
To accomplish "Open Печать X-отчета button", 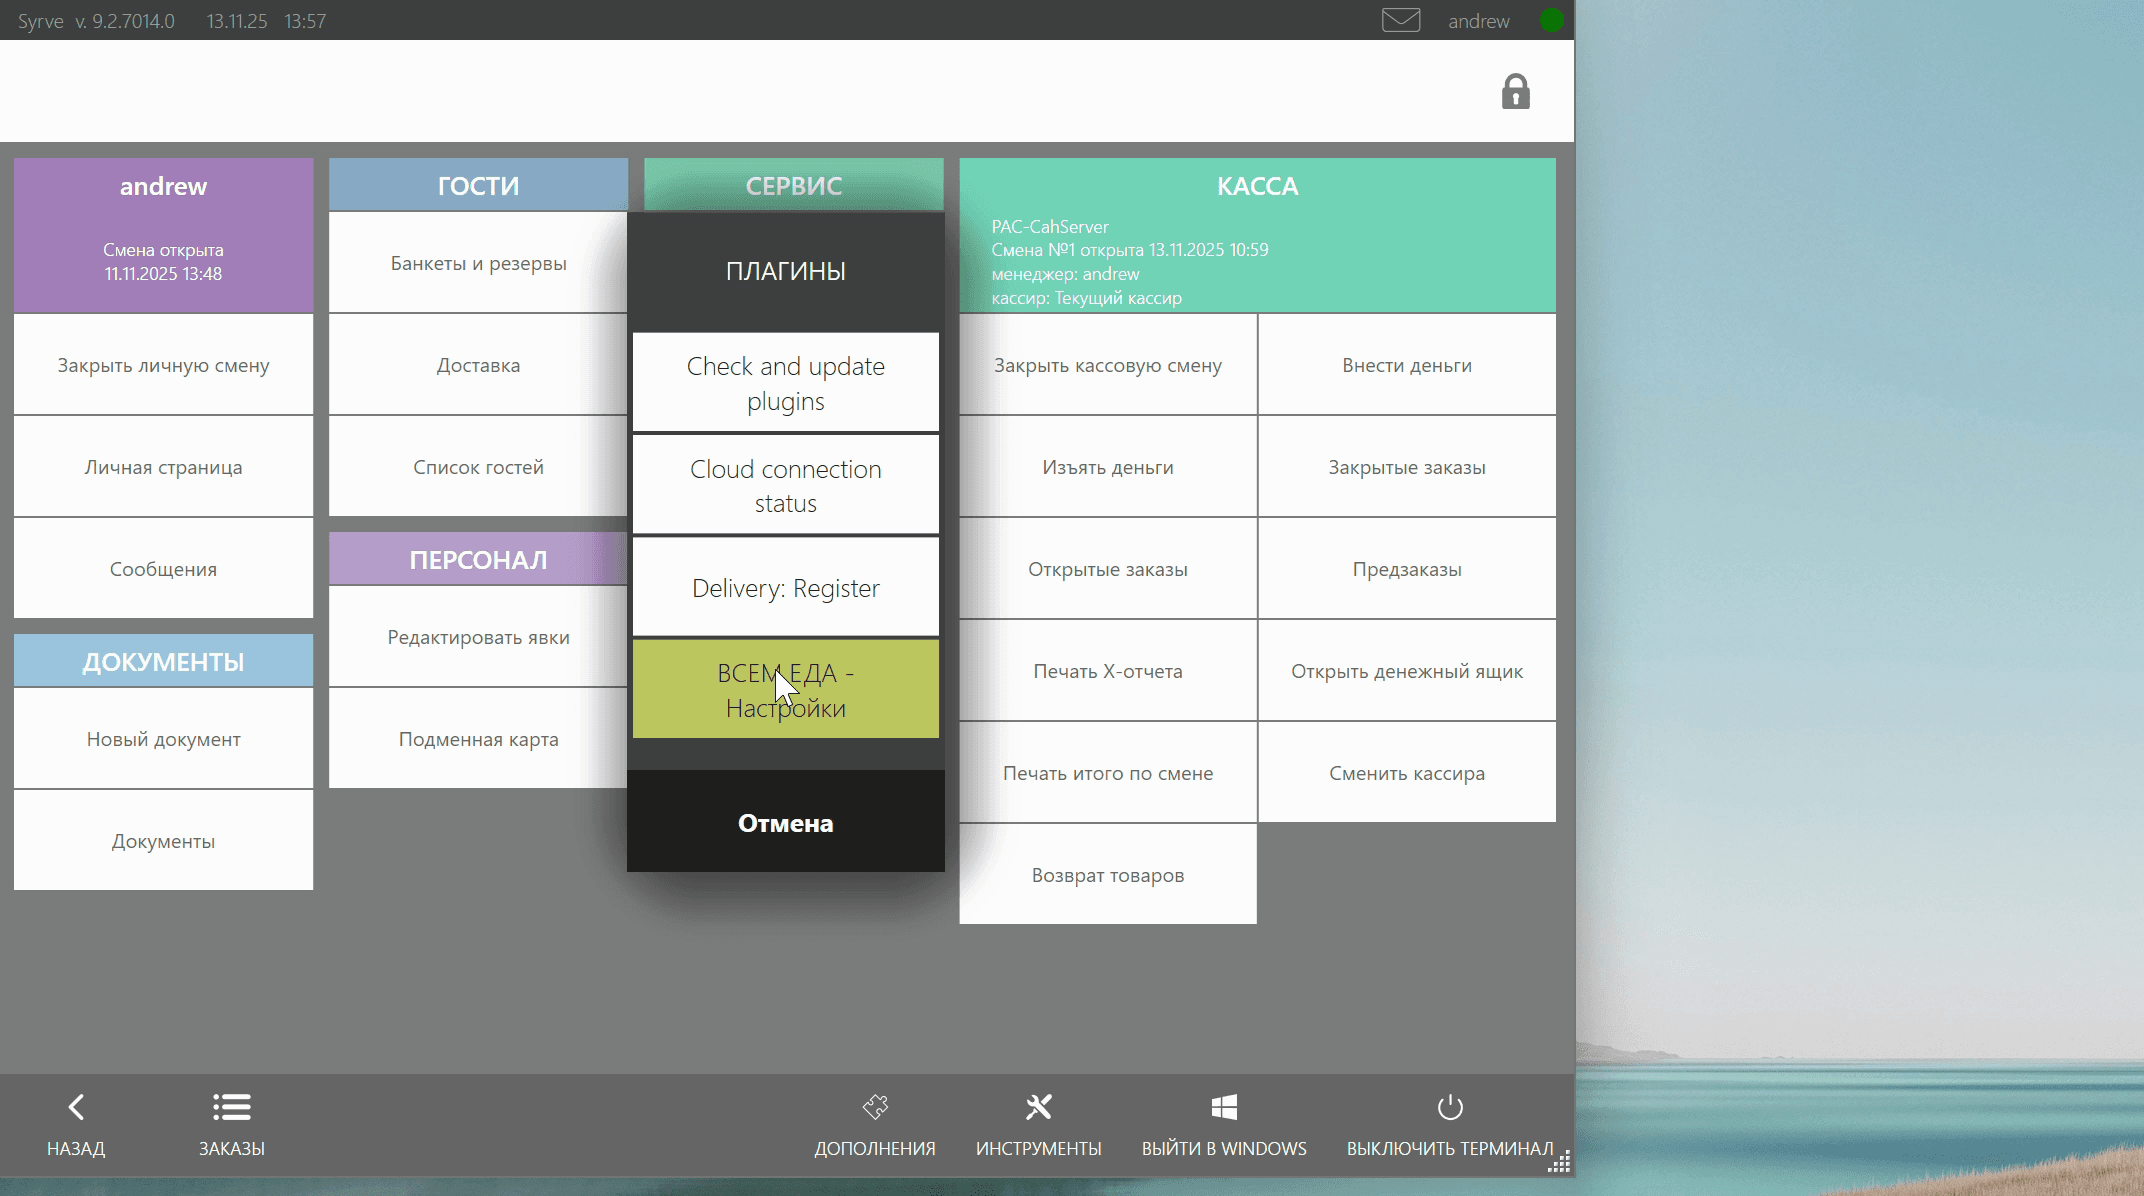I will pyautogui.click(x=1107, y=671).
